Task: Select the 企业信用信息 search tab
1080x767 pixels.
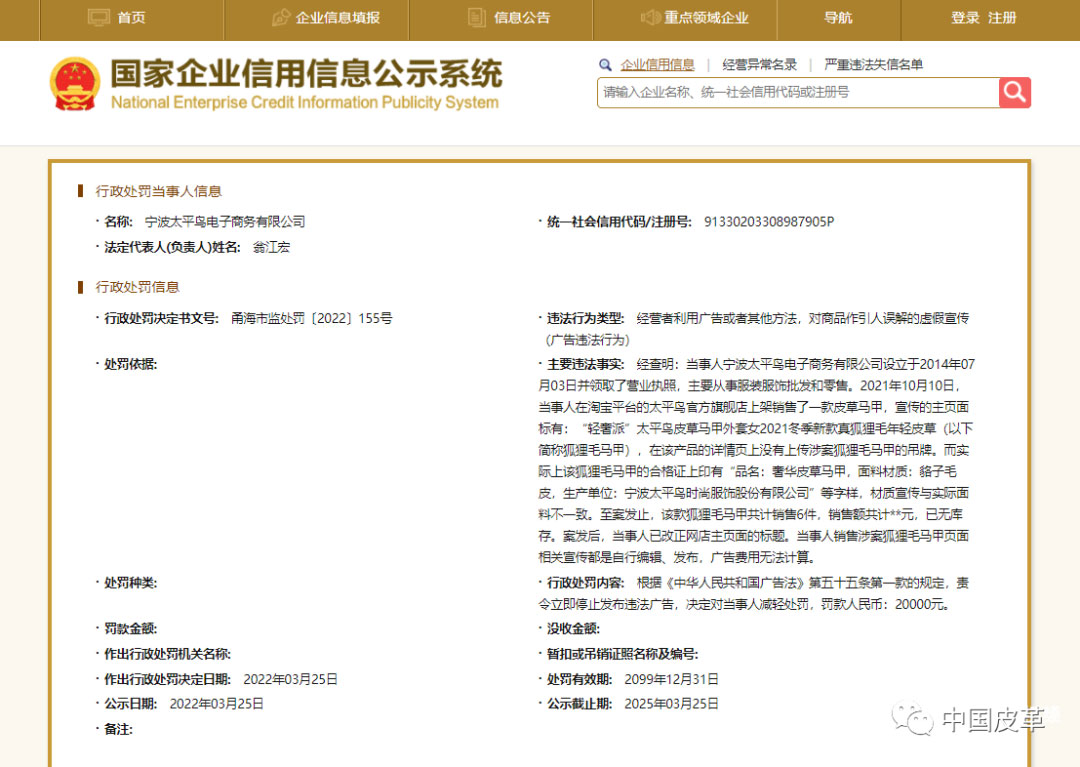Action: (658, 65)
